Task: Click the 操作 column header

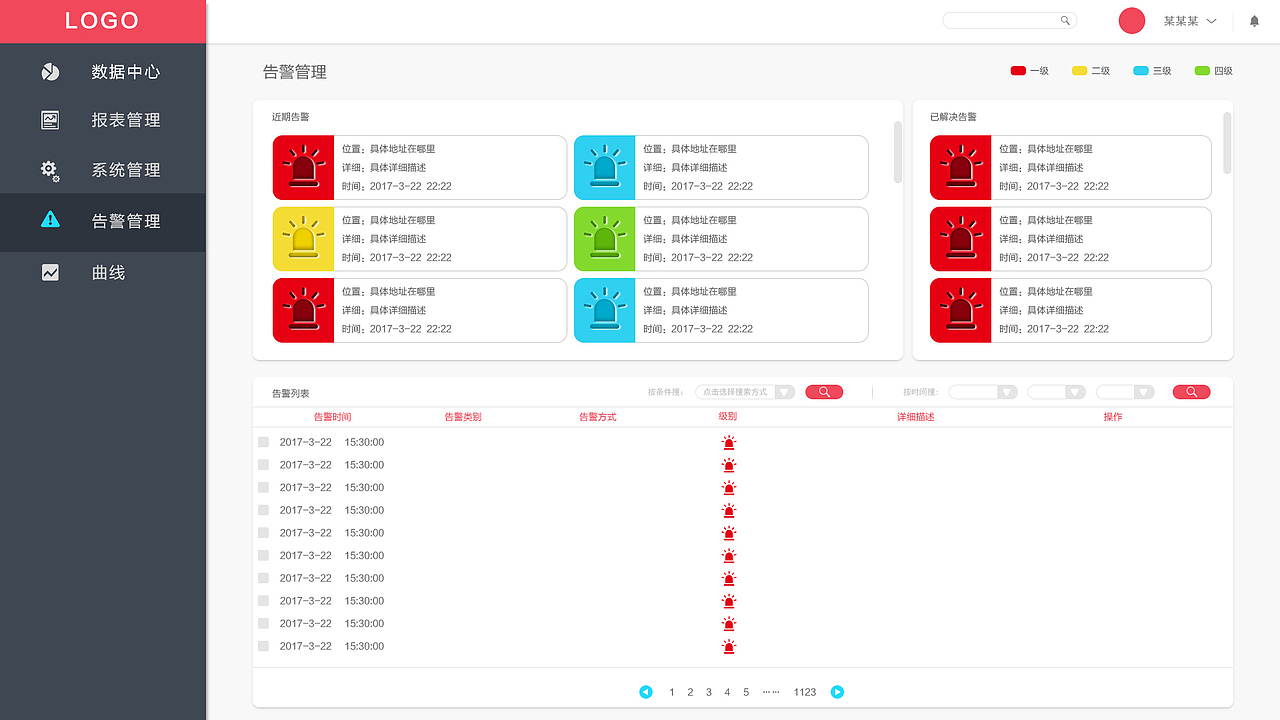Action: coord(1113,417)
